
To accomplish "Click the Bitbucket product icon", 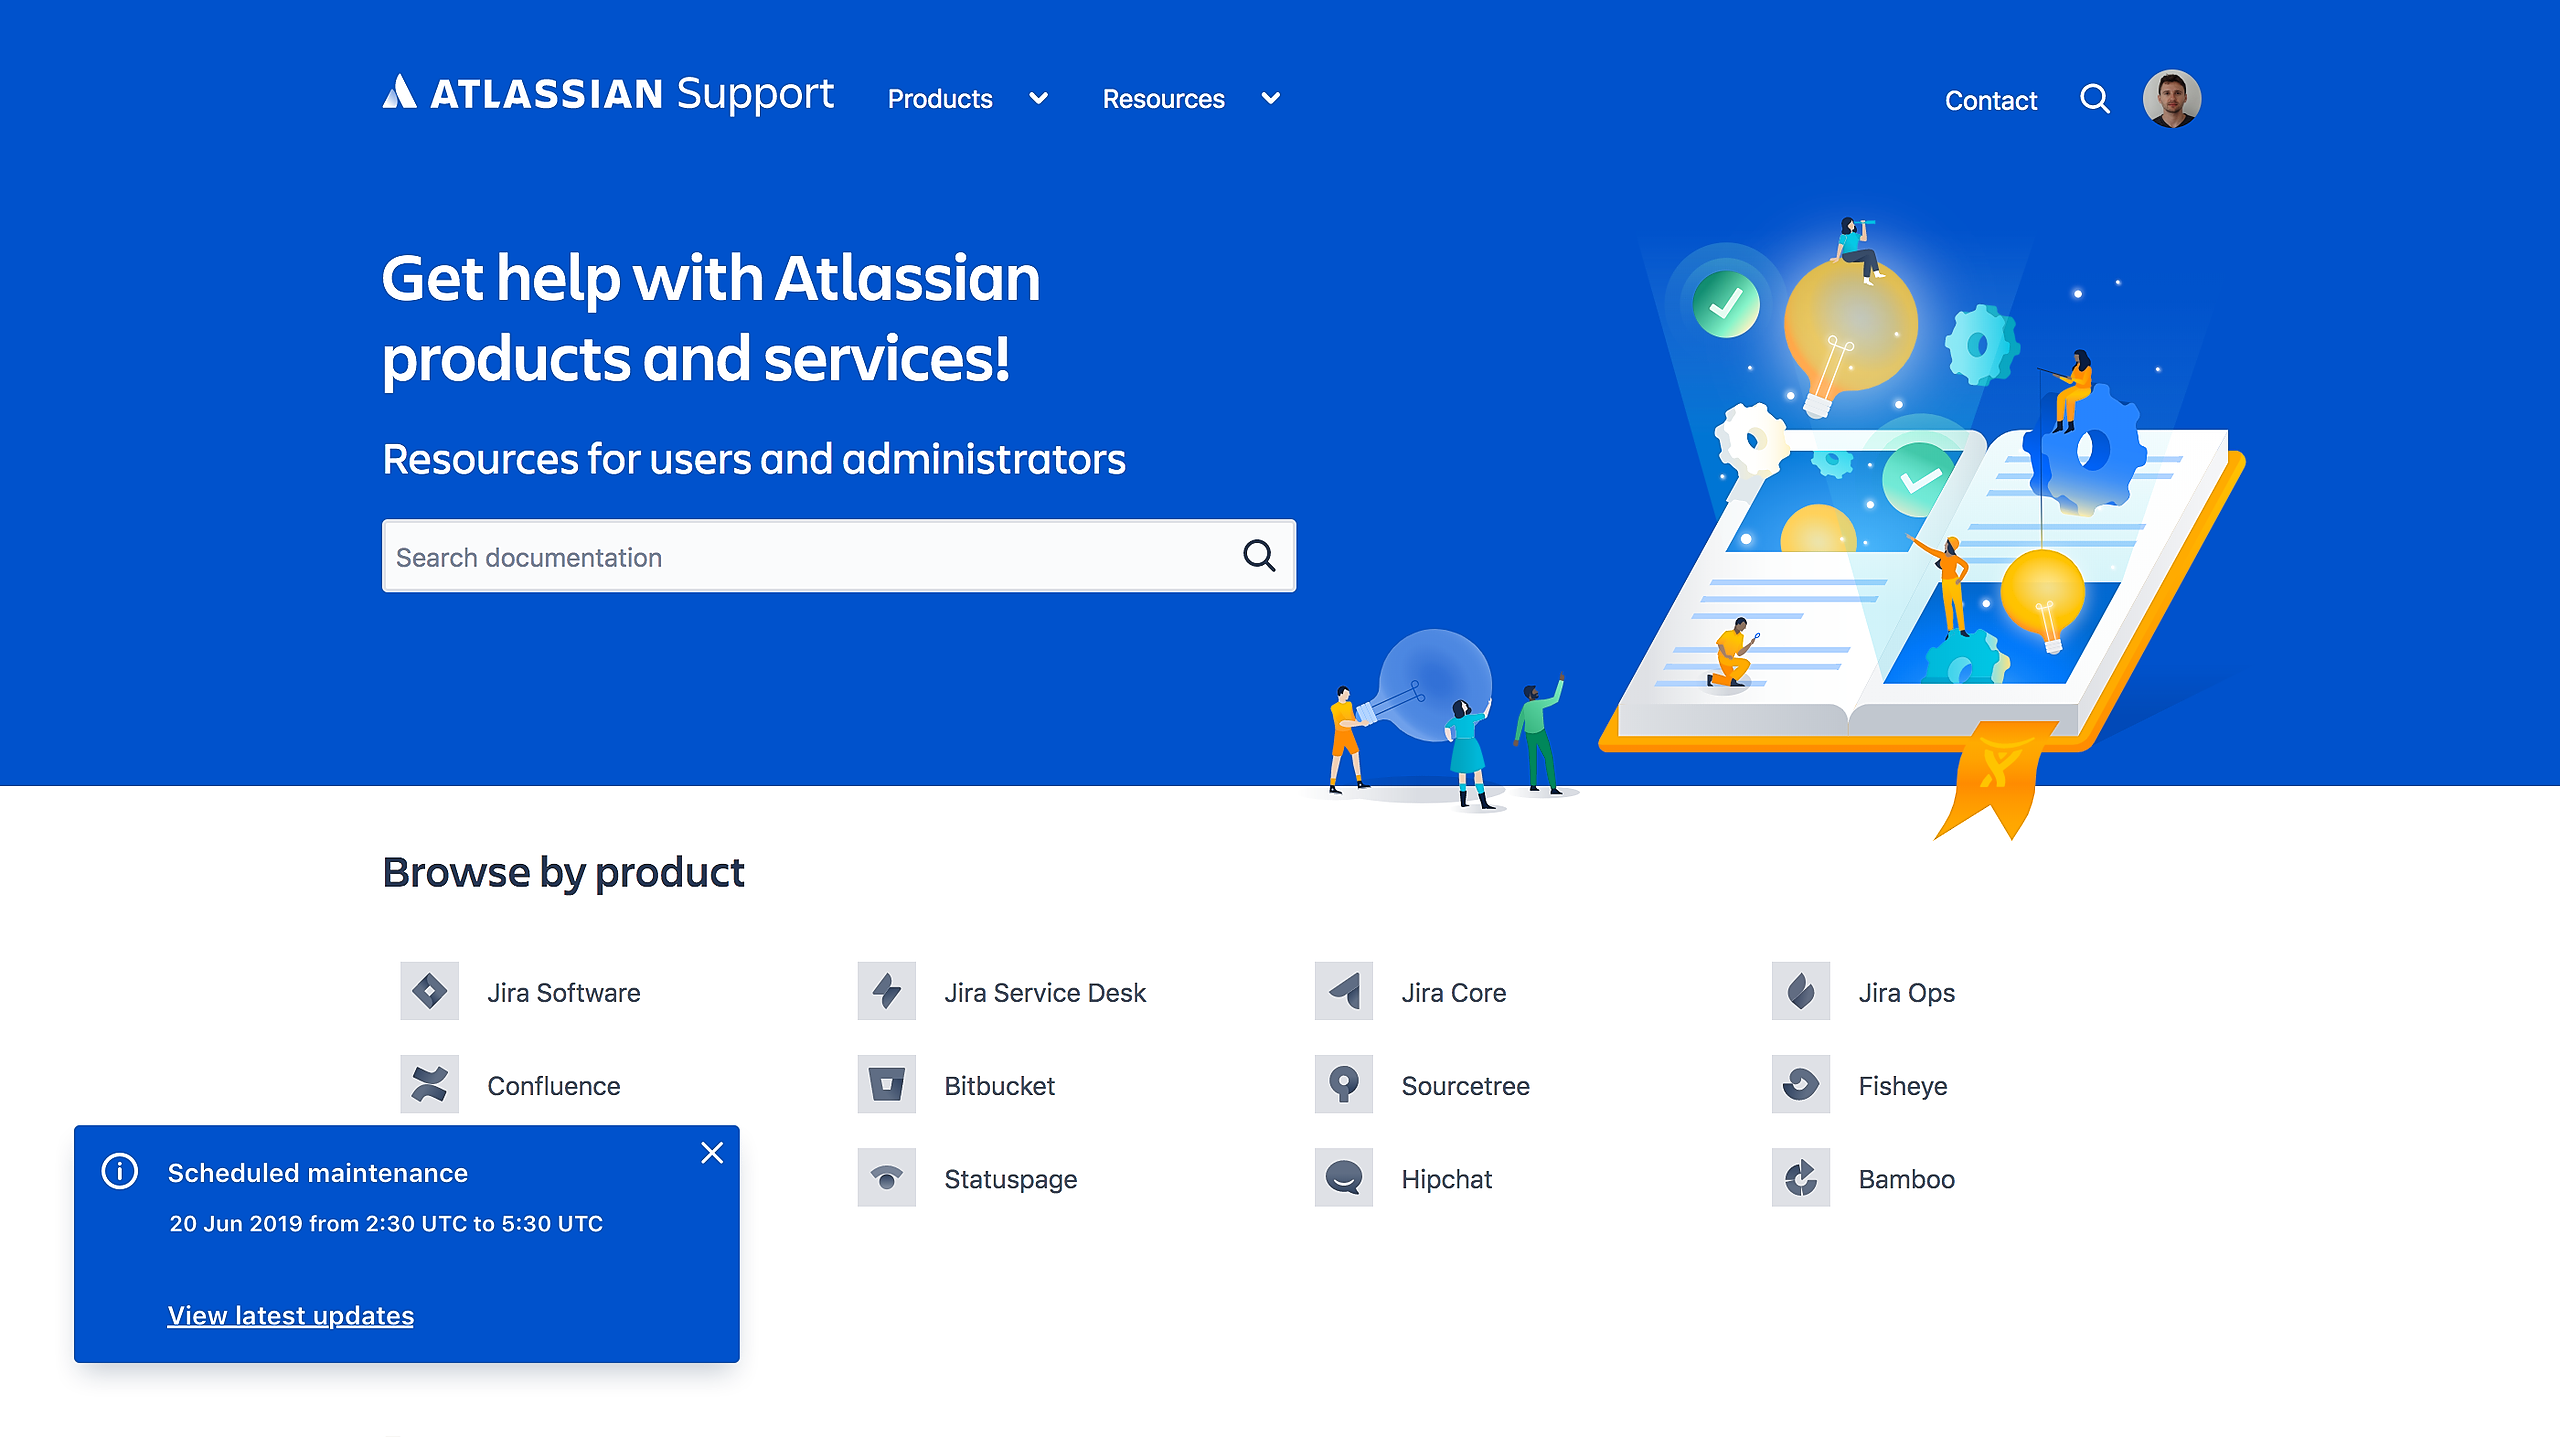I will (x=886, y=1085).
